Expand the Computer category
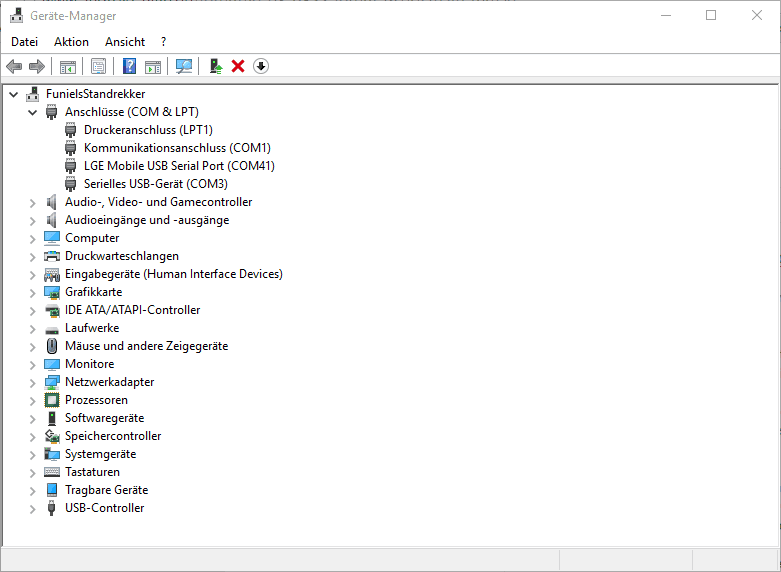Viewport: 781px width, 572px height. (33, 239)
